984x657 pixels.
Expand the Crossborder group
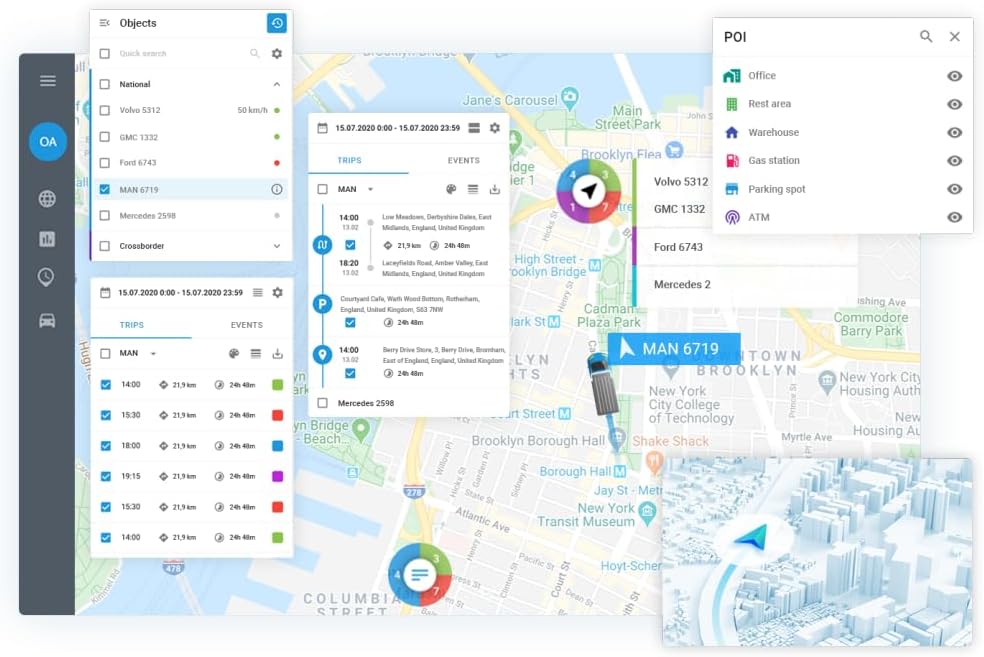[x=277, y=246]
